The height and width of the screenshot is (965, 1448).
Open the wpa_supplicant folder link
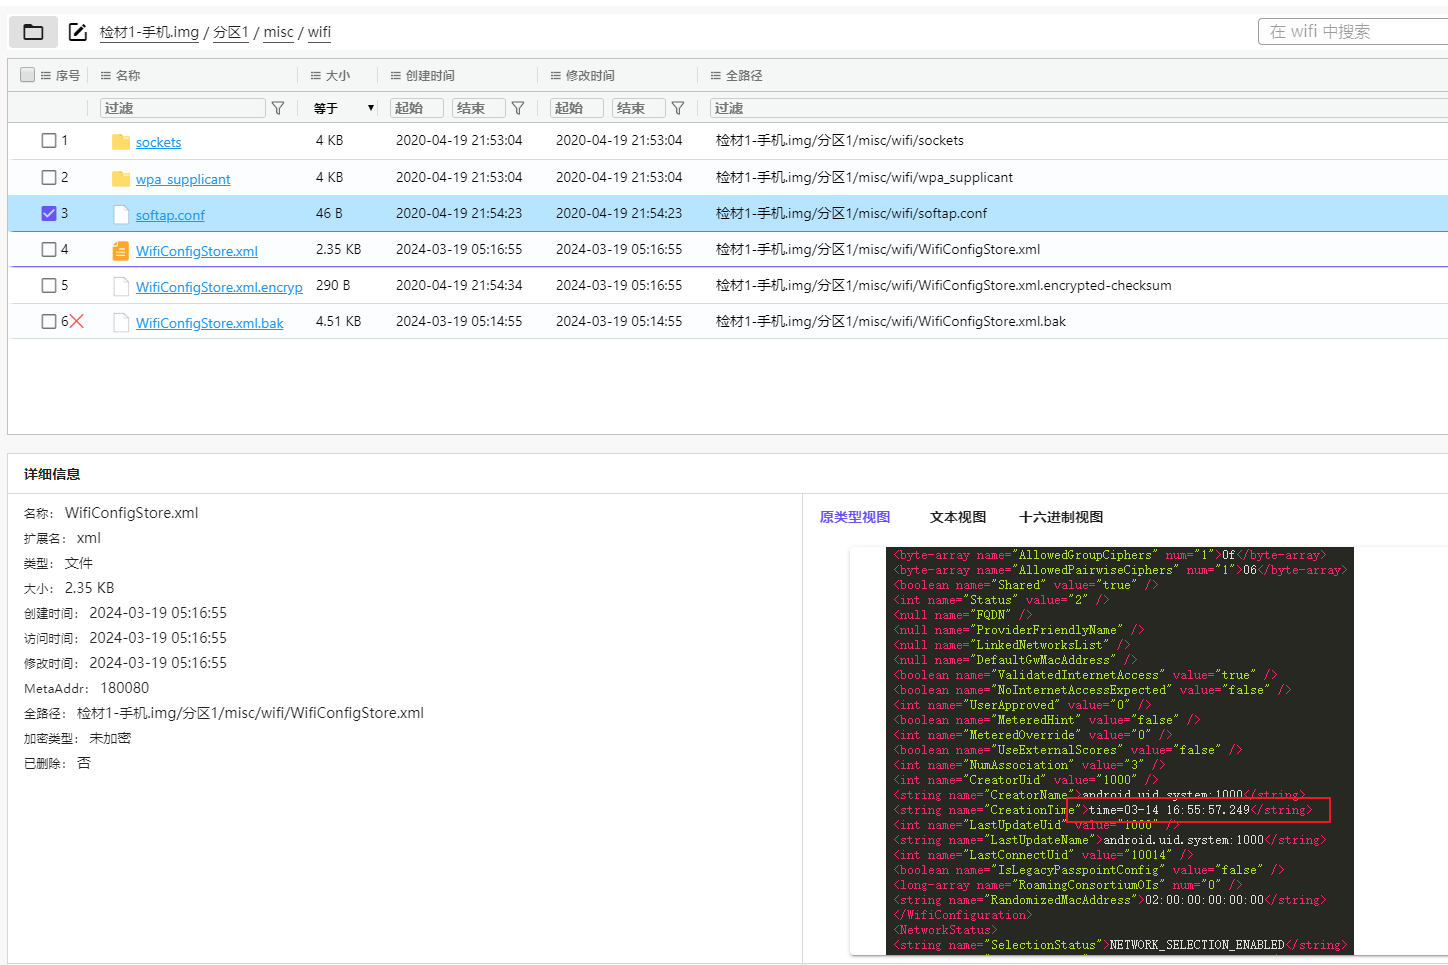coord(183,179)
